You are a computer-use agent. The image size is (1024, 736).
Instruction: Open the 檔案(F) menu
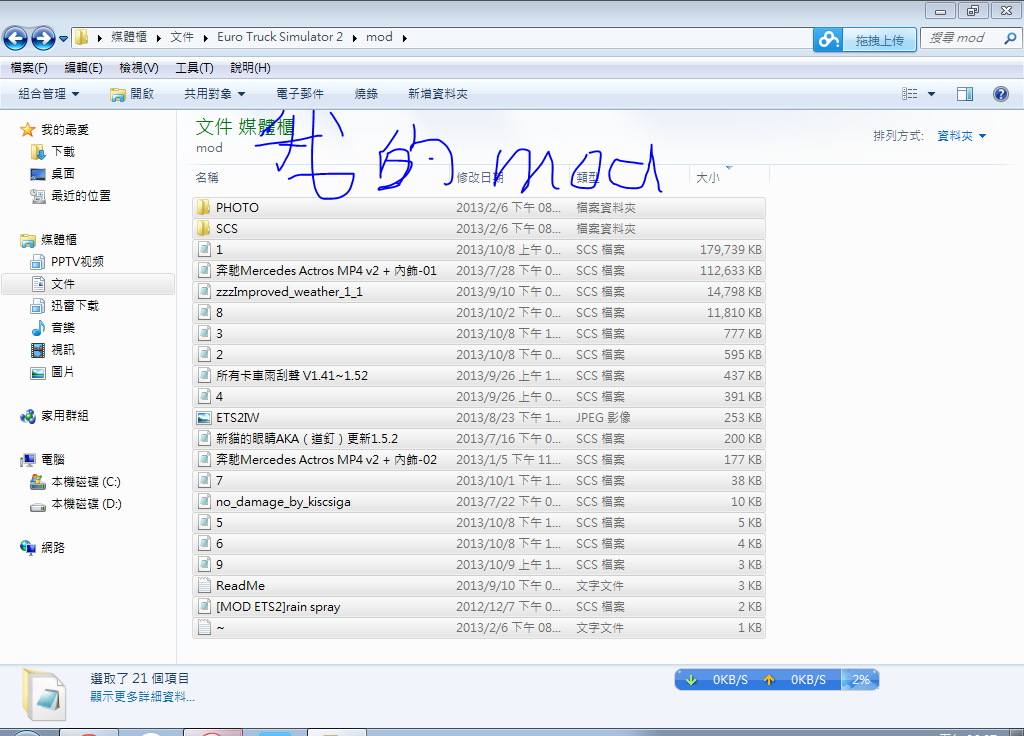pos(29,68)
